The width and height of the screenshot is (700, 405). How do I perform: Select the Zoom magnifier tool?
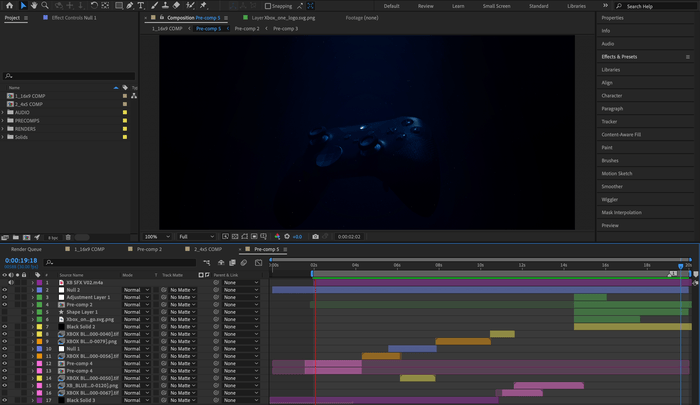45,5
